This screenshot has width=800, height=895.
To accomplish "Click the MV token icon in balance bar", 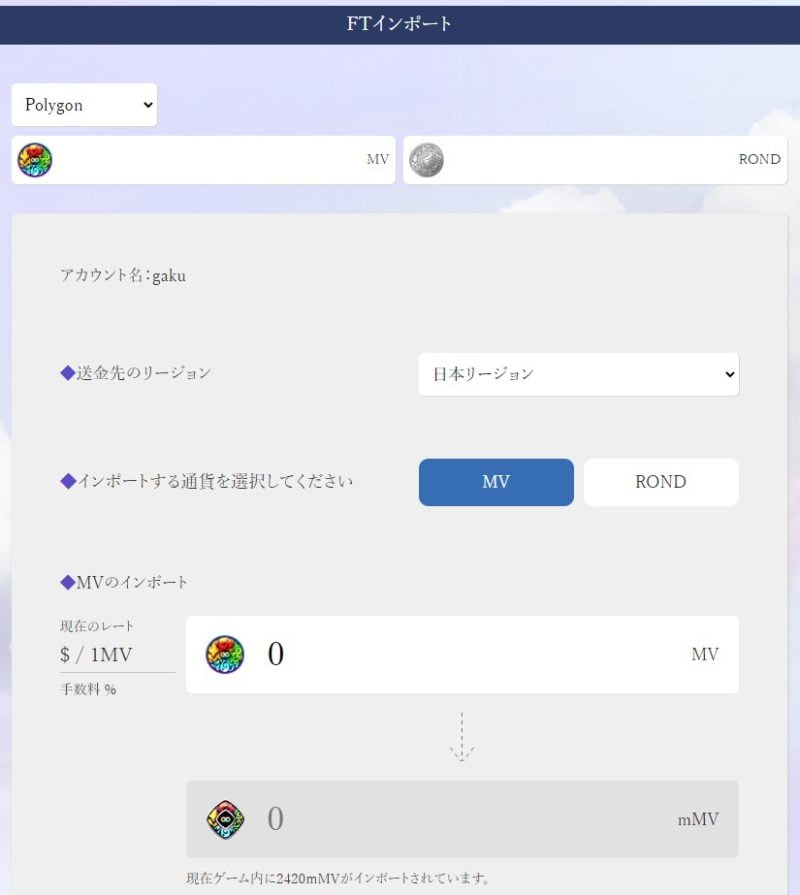I will click(35, 160).
